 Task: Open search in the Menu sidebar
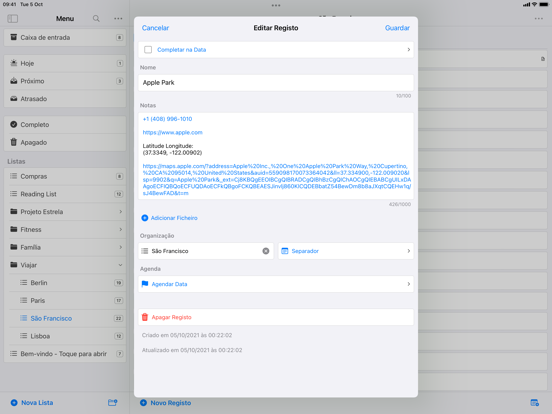(96, 19)
